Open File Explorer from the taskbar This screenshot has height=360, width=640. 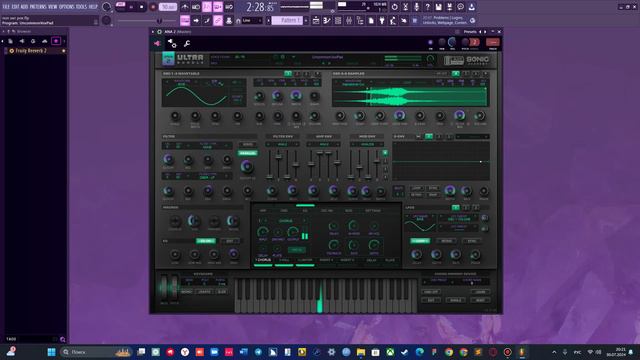(361, 352)
